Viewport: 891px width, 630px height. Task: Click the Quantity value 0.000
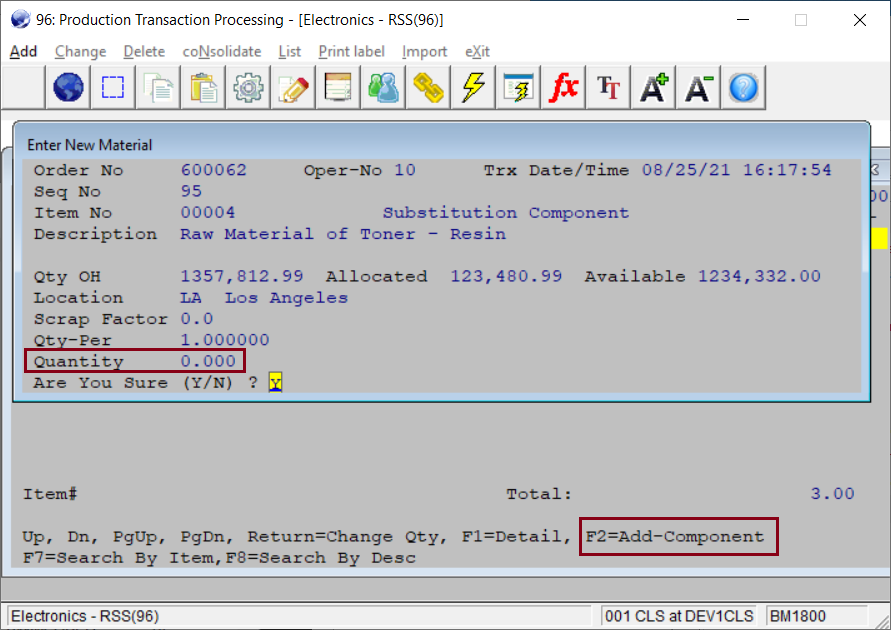pyautogui.click(x=208, y=361)
